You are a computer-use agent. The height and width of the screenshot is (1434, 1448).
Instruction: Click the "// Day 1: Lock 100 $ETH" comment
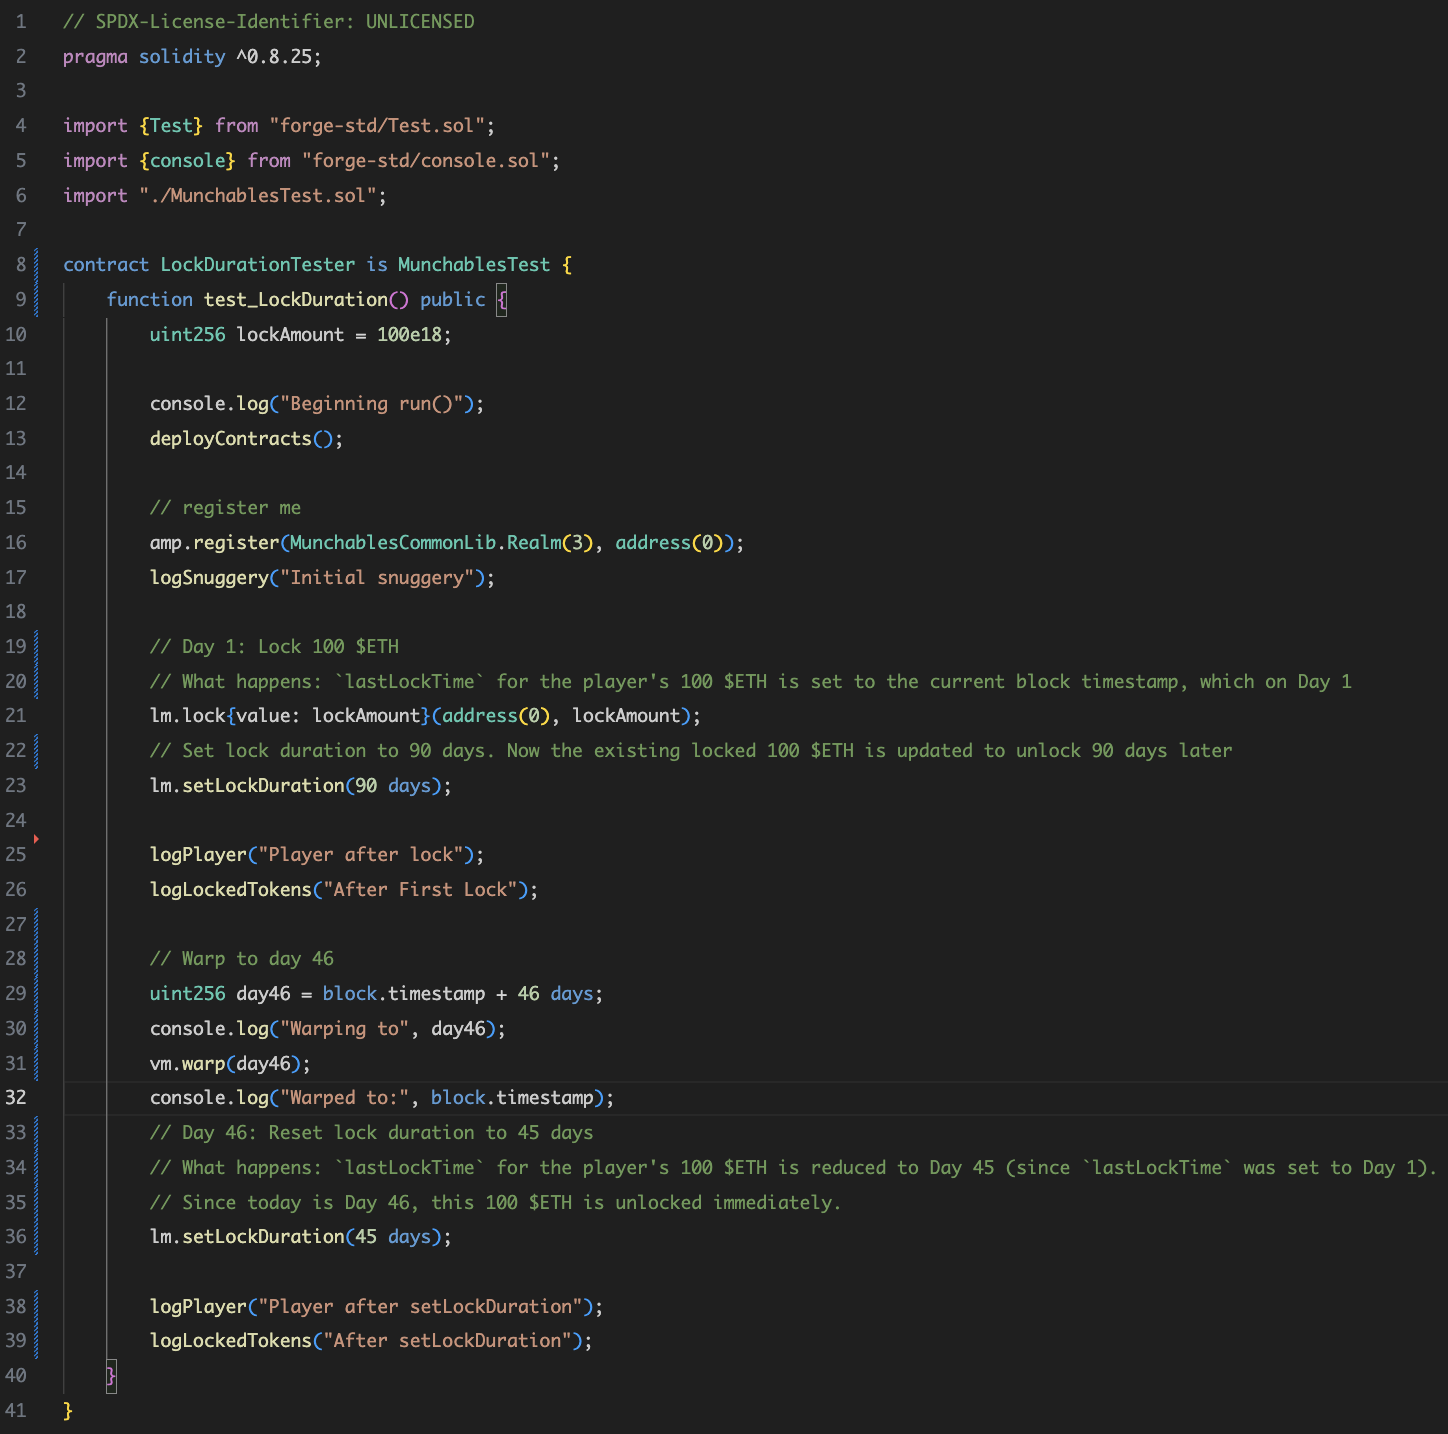coord(274,646)
